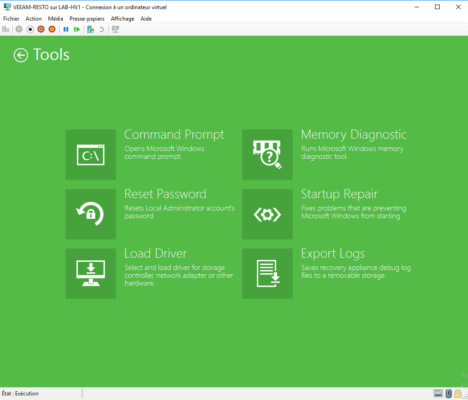This screenshot has height=400, width=468.
Task: Click the "État : Exécution" status text
Action: (x=20, y=394)
